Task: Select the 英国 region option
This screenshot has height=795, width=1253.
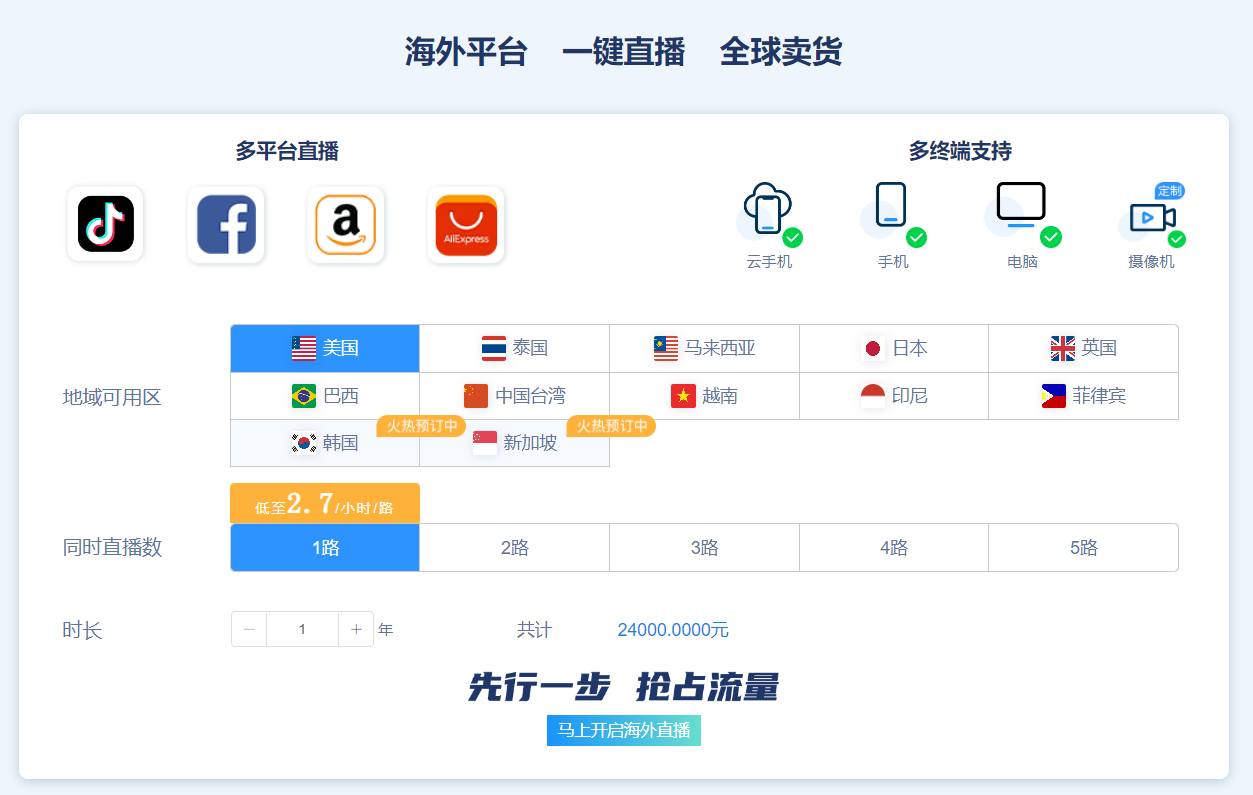Action: coord(1084,348)
